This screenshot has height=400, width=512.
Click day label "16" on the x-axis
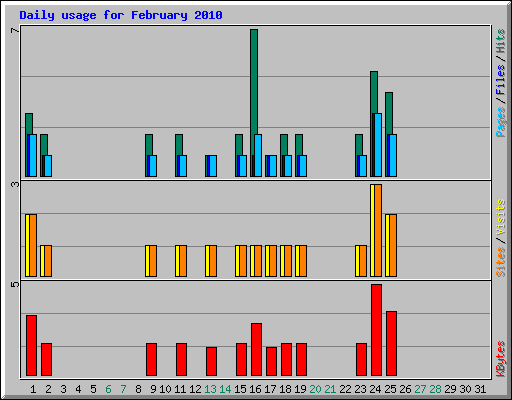pos(255,389)
